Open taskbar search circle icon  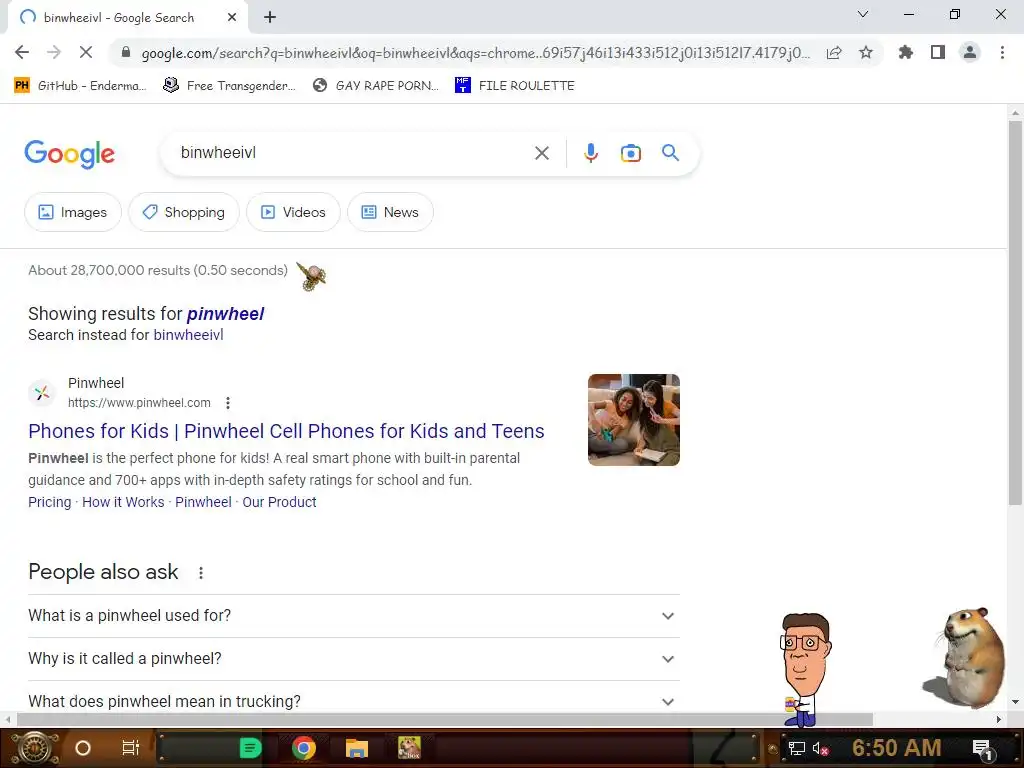[83, 748]
